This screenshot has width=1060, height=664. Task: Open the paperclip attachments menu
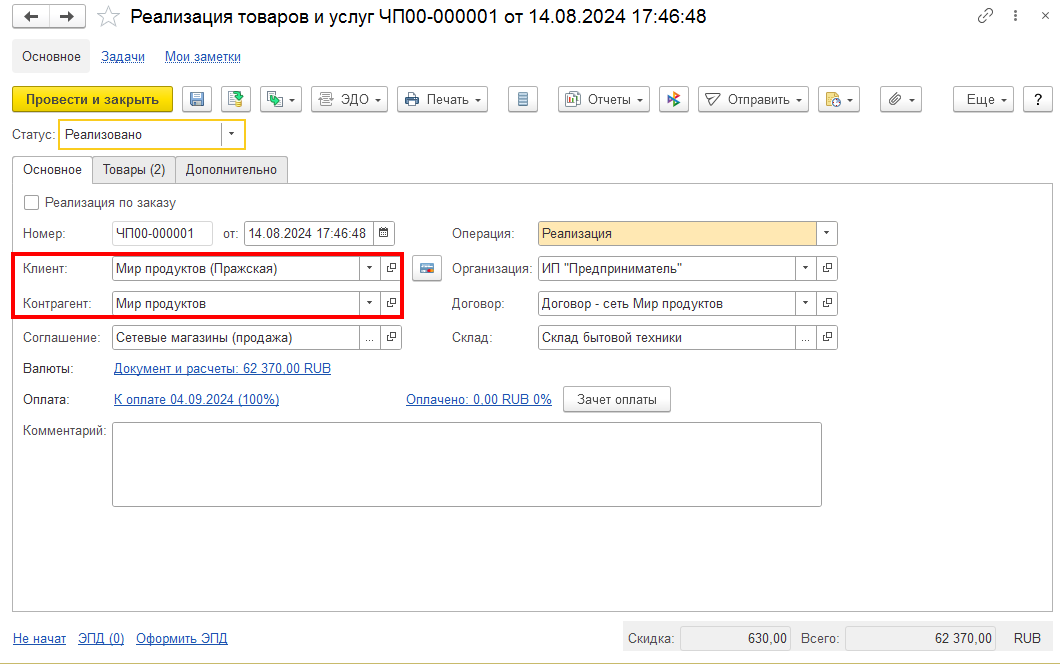tap(900, 99)
